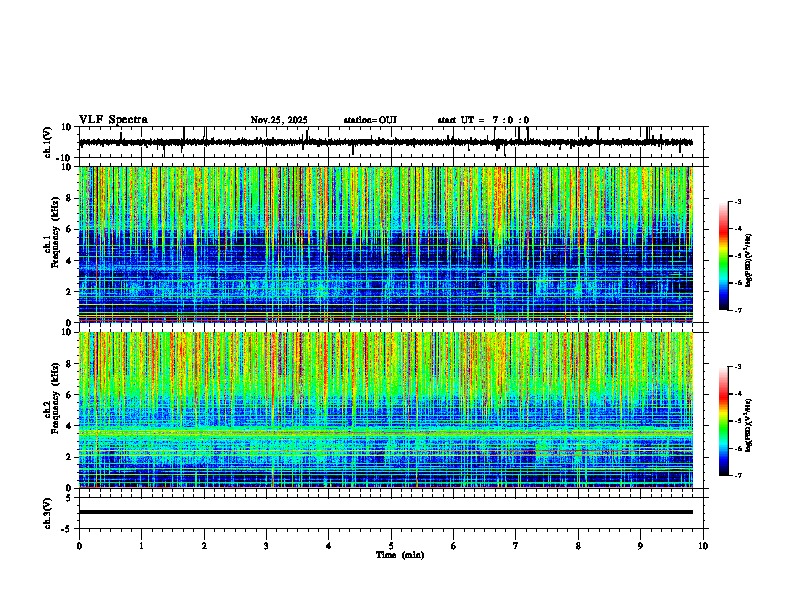This screenshot has width=792, height=612.
Task: Click the "ch.1(V)" waveform axis label
Action: coord(48,142)
